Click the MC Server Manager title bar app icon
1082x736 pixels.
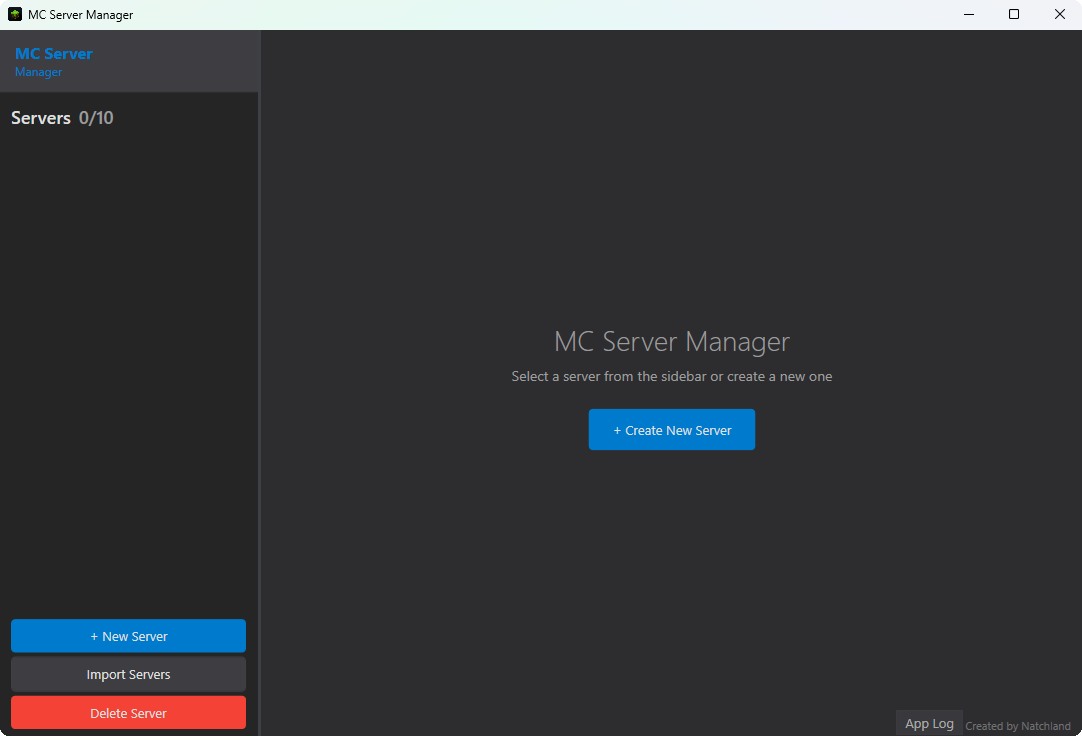pos(15,15)
